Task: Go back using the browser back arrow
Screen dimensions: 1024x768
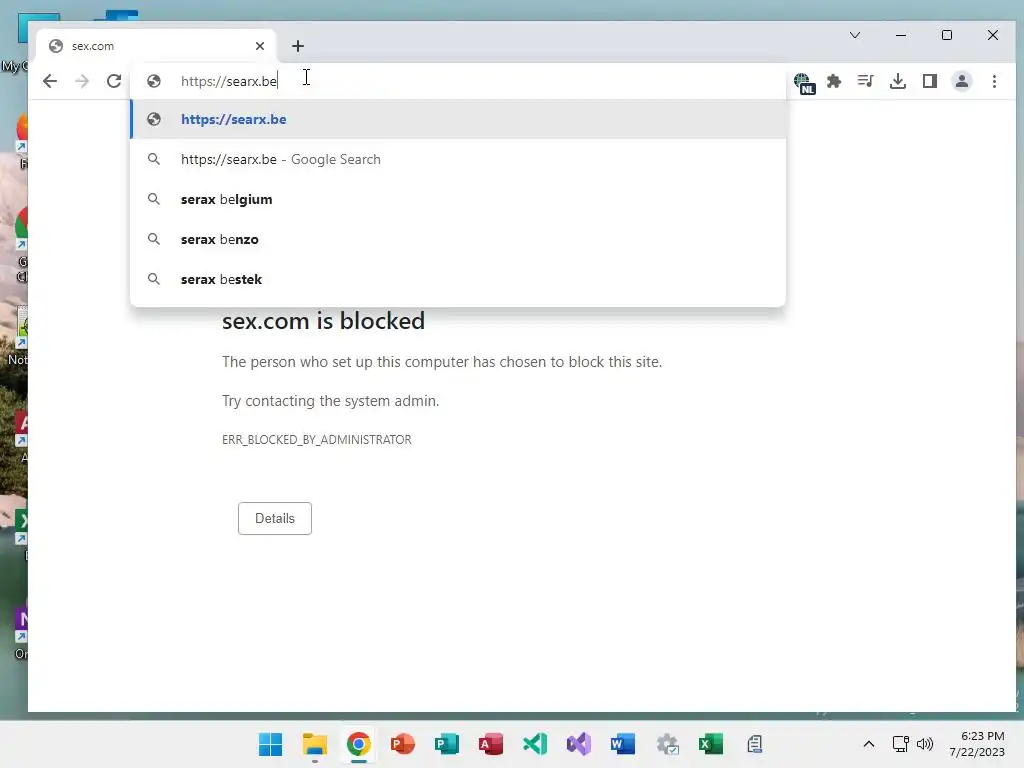Action: pos(50,81)
